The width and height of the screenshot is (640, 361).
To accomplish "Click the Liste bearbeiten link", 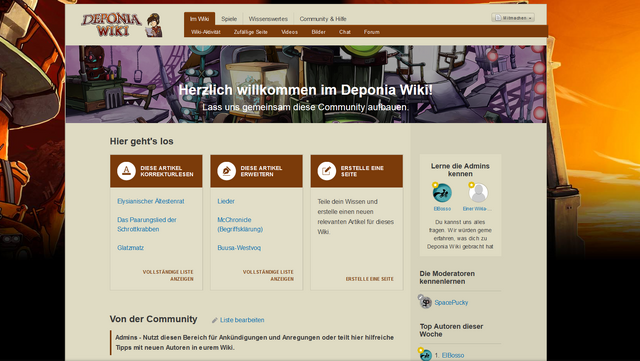I will click(242, 320).
